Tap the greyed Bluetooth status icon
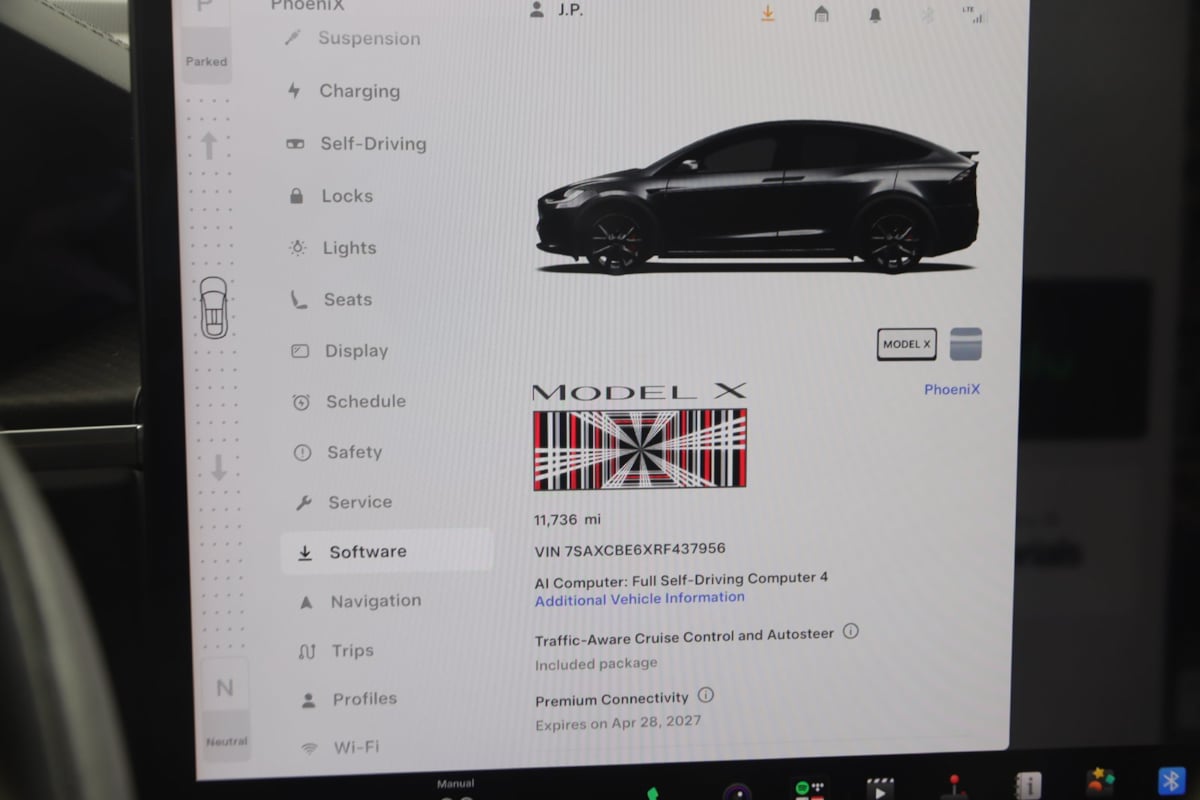The width and height of the screenshot is (1200, 800). coord(927,15)
